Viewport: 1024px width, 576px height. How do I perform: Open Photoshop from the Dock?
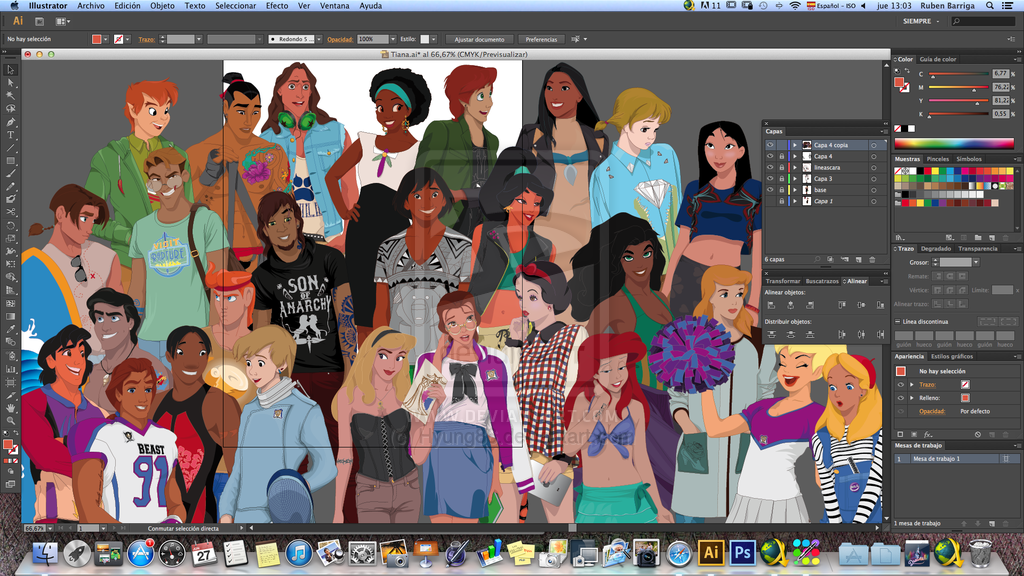tap(742, 552)
